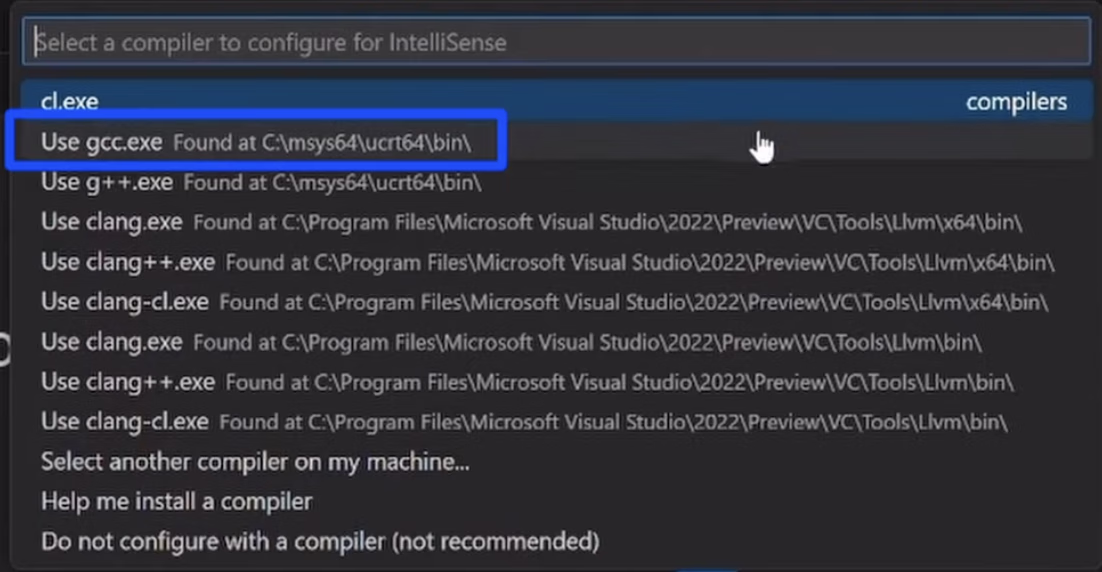Choose Use g++.exe from msys64
Image resolution: width=1102 pixels, height=572 pixels.
click(556, 182)
